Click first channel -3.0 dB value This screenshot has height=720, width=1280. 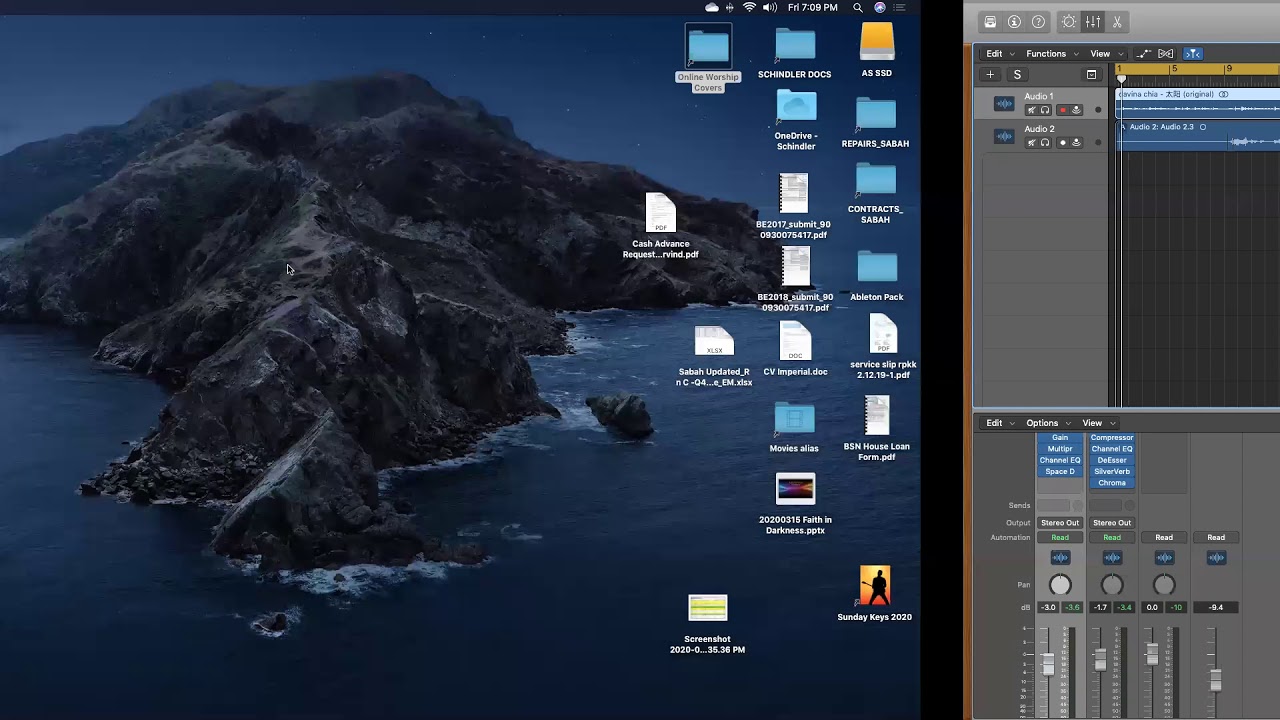click(1048, 607)
